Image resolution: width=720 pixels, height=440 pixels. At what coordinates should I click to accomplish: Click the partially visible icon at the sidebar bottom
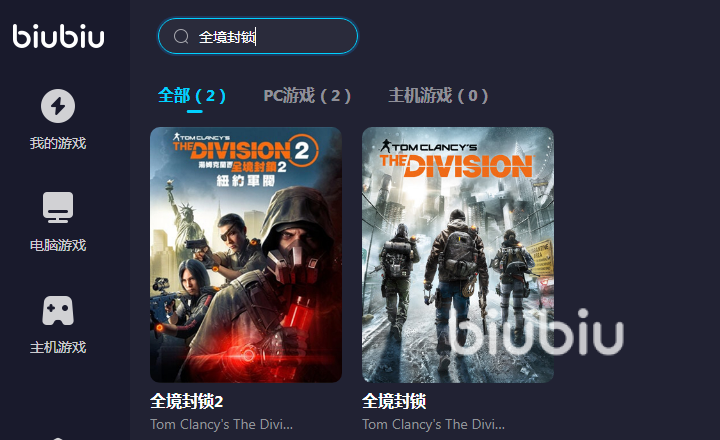coord(58,438)
